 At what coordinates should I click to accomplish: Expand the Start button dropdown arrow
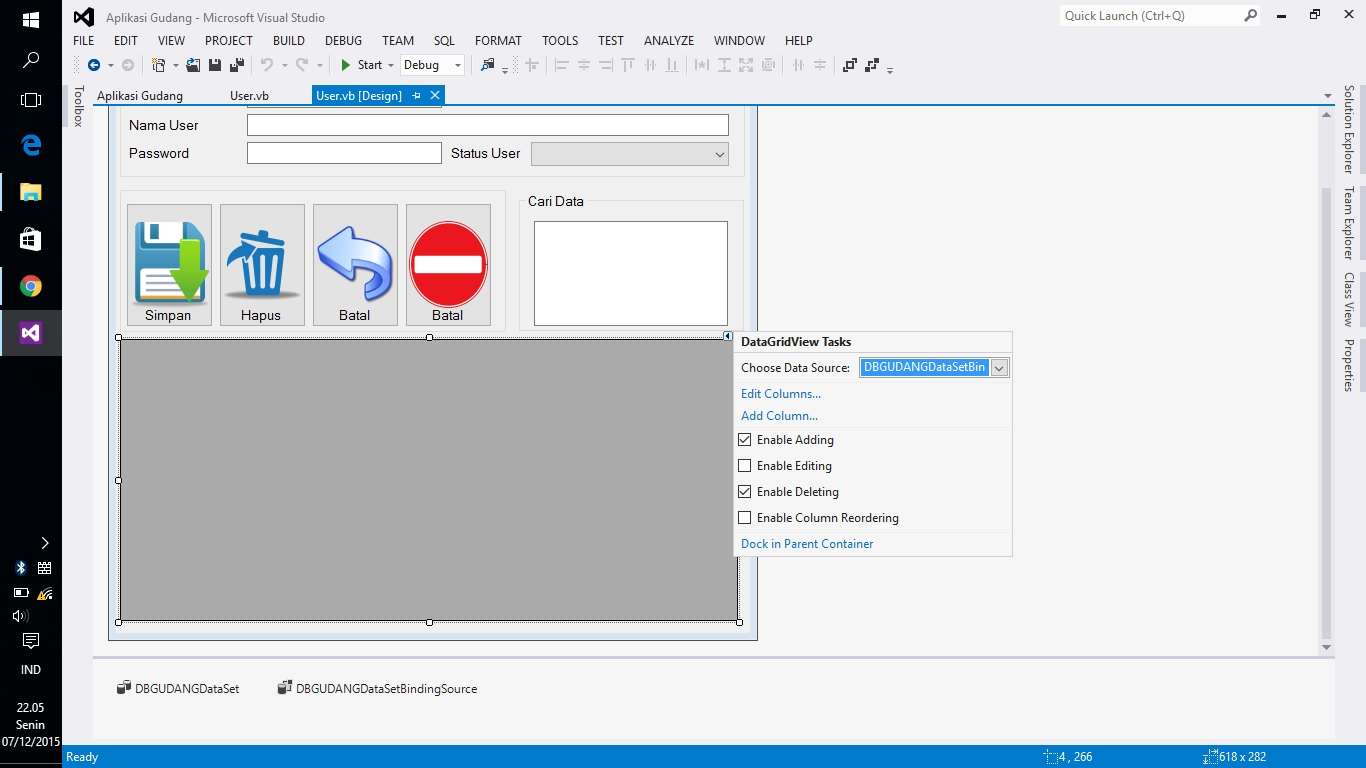pyautogui.click(x=393, y=65)
